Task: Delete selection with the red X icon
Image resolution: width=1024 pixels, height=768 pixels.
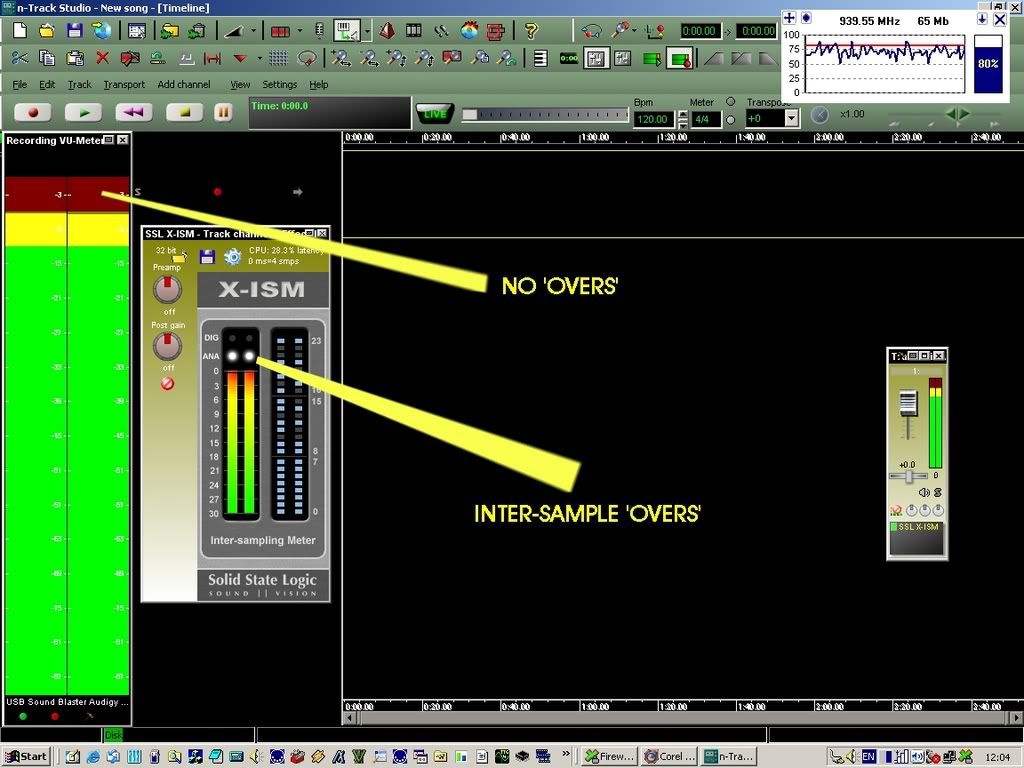Action: [103, 59]
